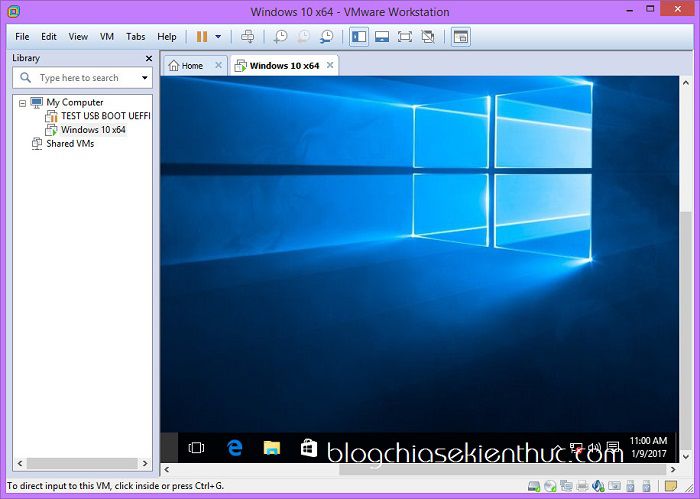Toggle the thumbnail bar view
Screen dimensions: 700x499
click(382, 37)
